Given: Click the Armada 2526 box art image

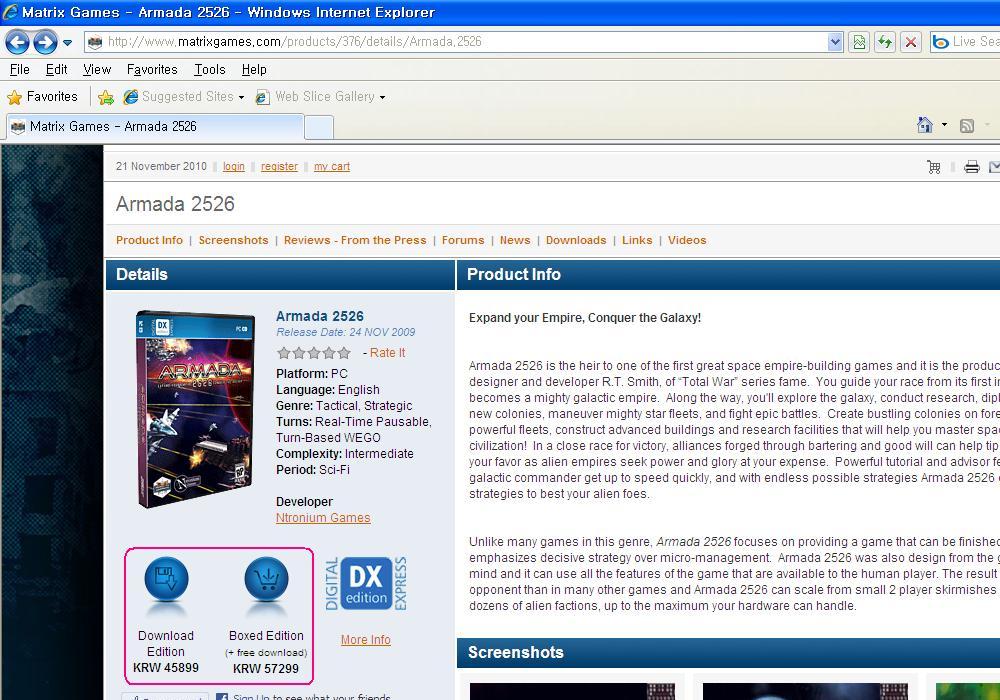Looking at the screenshot, I should click(x=195, y=409).
